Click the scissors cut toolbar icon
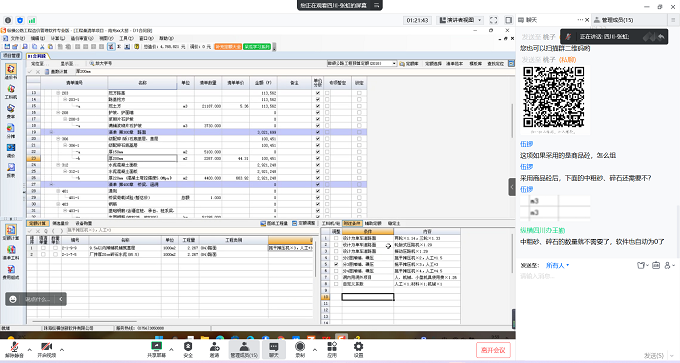 [x=42, y=46]
